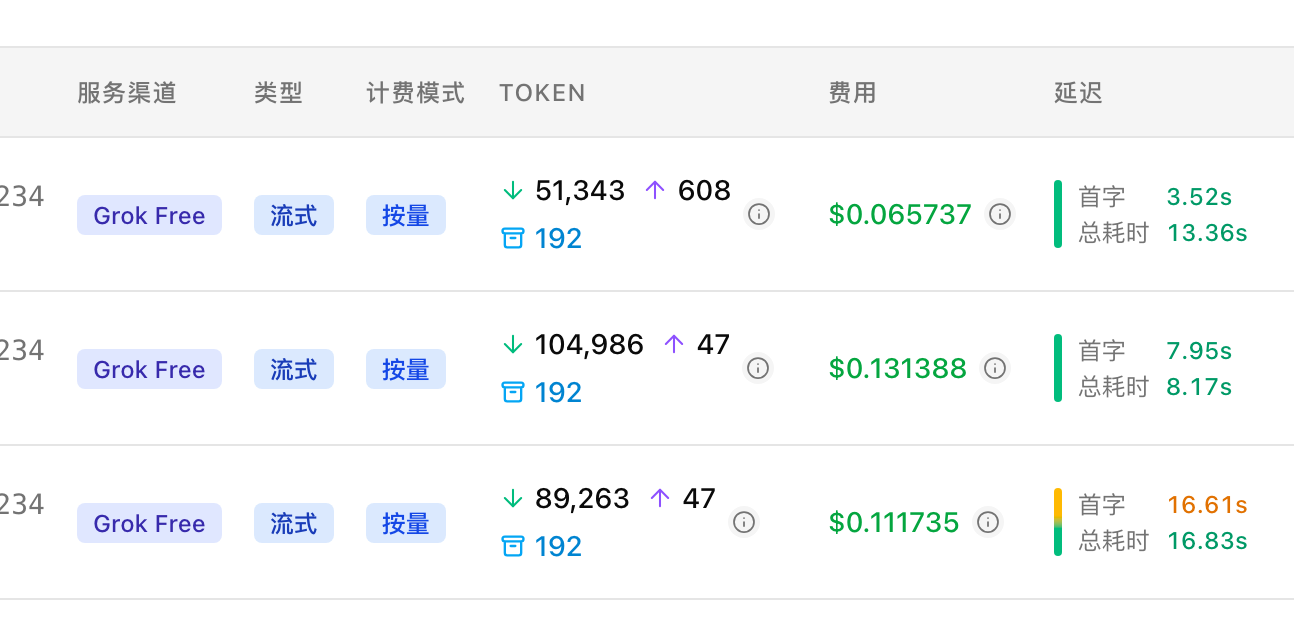Click orange first-token latency 16.61s
1294x636 pixels.
[1207, 505]
